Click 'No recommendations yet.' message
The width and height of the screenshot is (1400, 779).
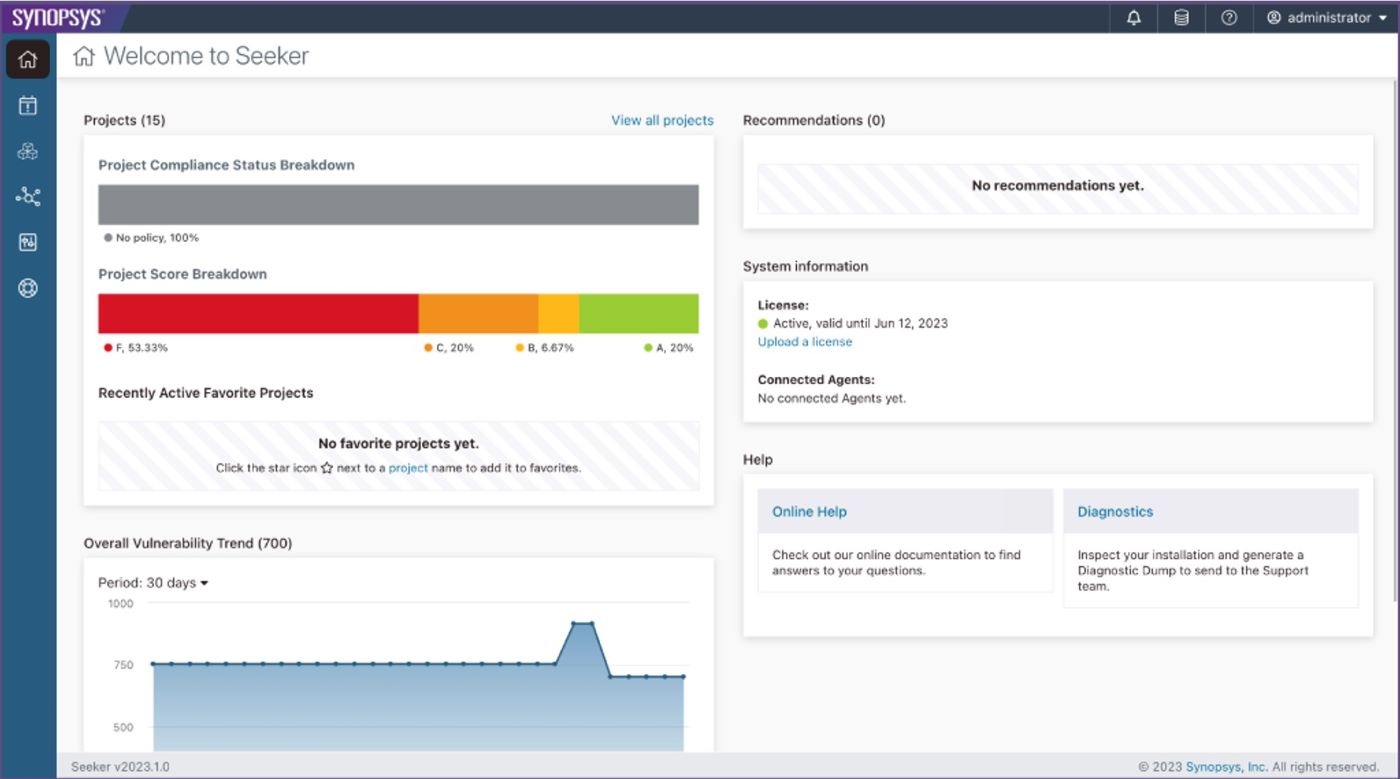[x=1058, y=186]
